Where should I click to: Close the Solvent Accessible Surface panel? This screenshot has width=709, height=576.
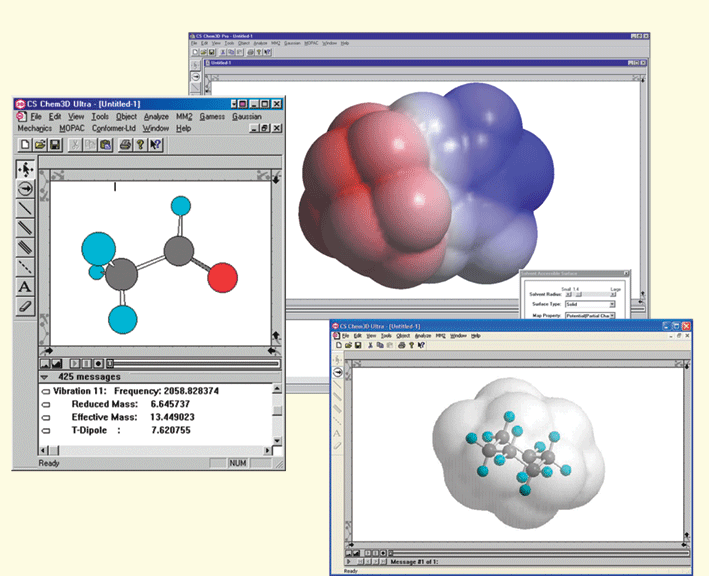click(x=626, y=273)
